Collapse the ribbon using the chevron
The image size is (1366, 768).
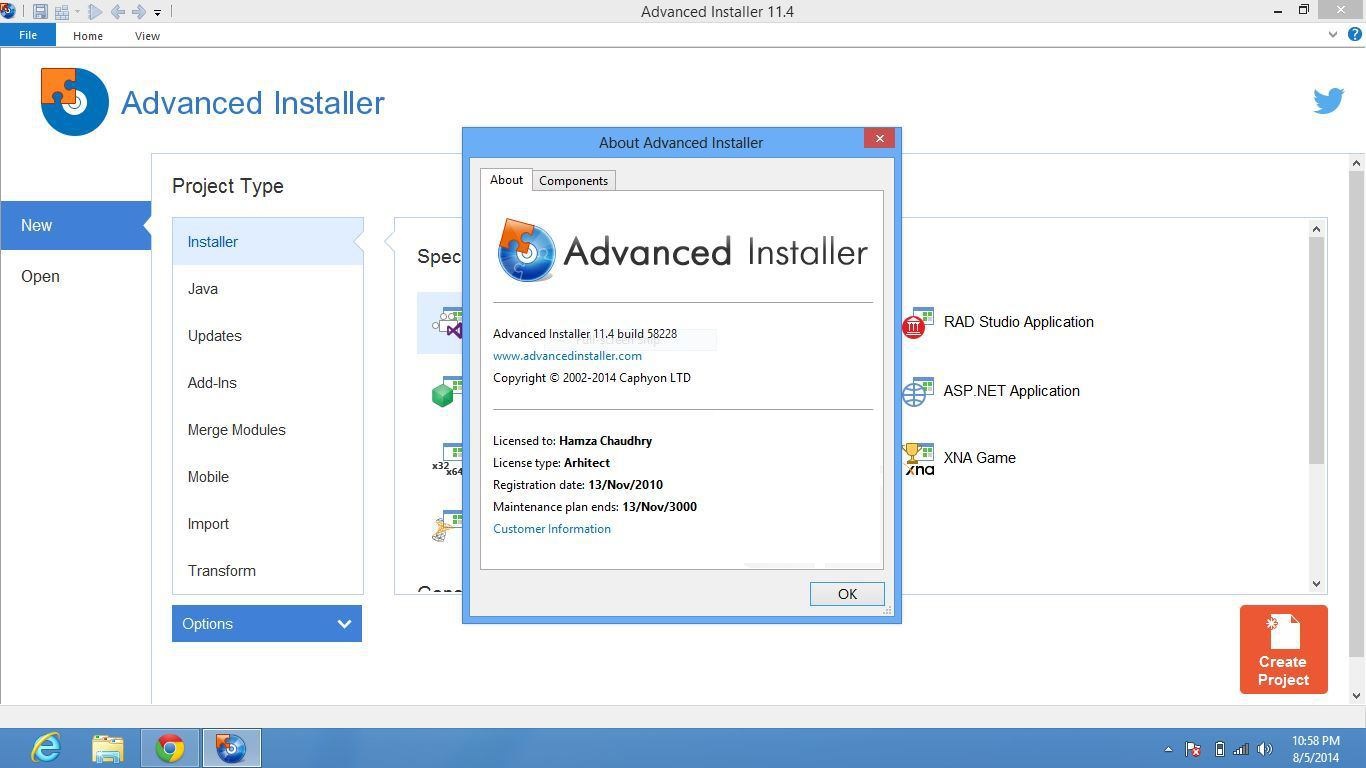click(1332, 35)
